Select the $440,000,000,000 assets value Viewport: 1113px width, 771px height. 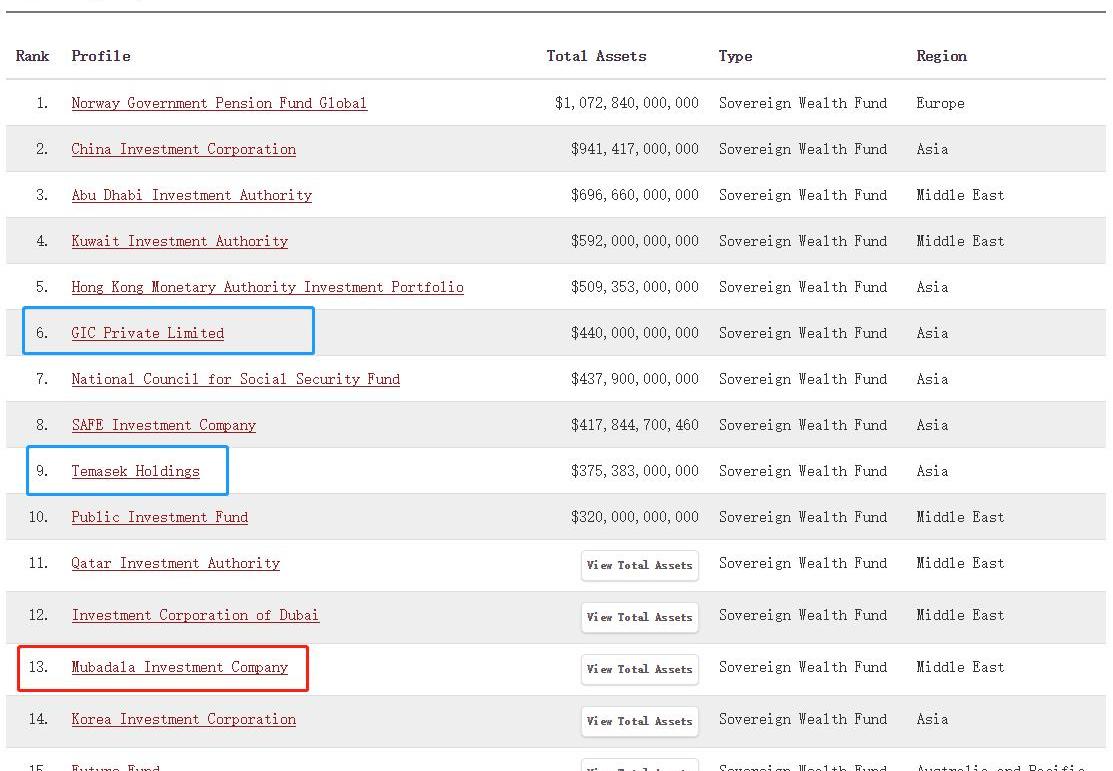635,334
